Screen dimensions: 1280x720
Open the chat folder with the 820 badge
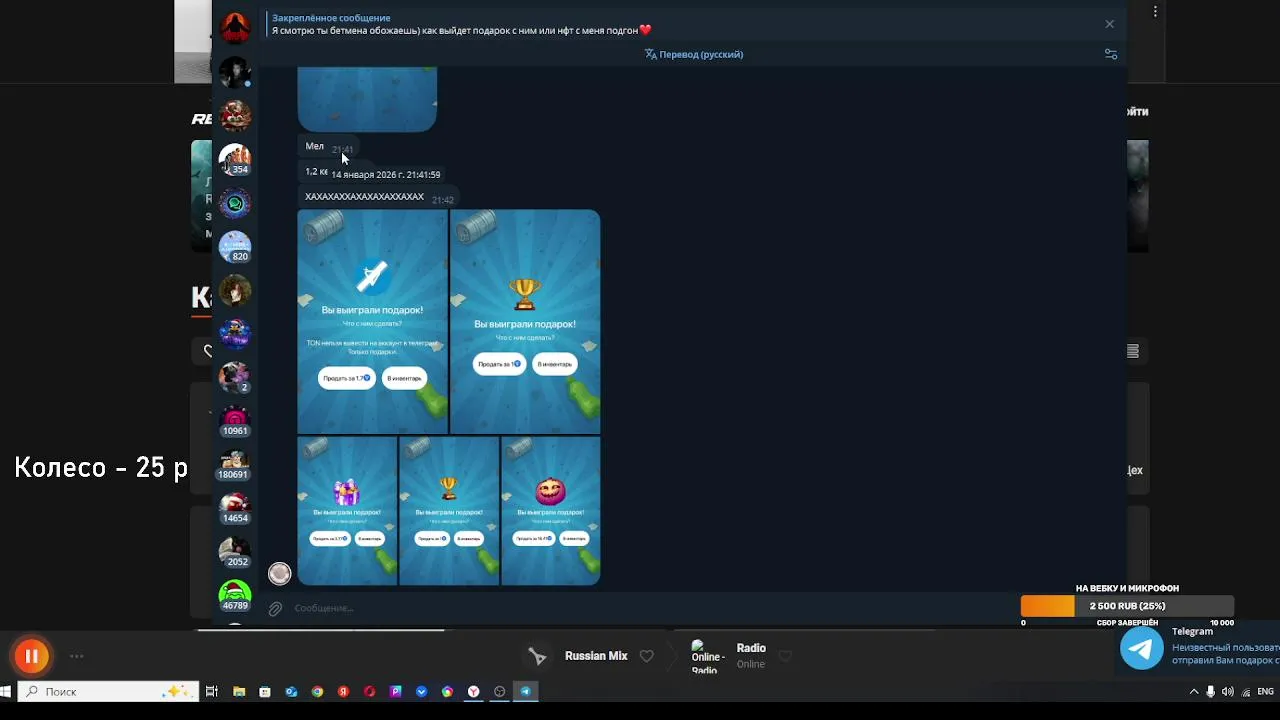(x=235, y=247)
